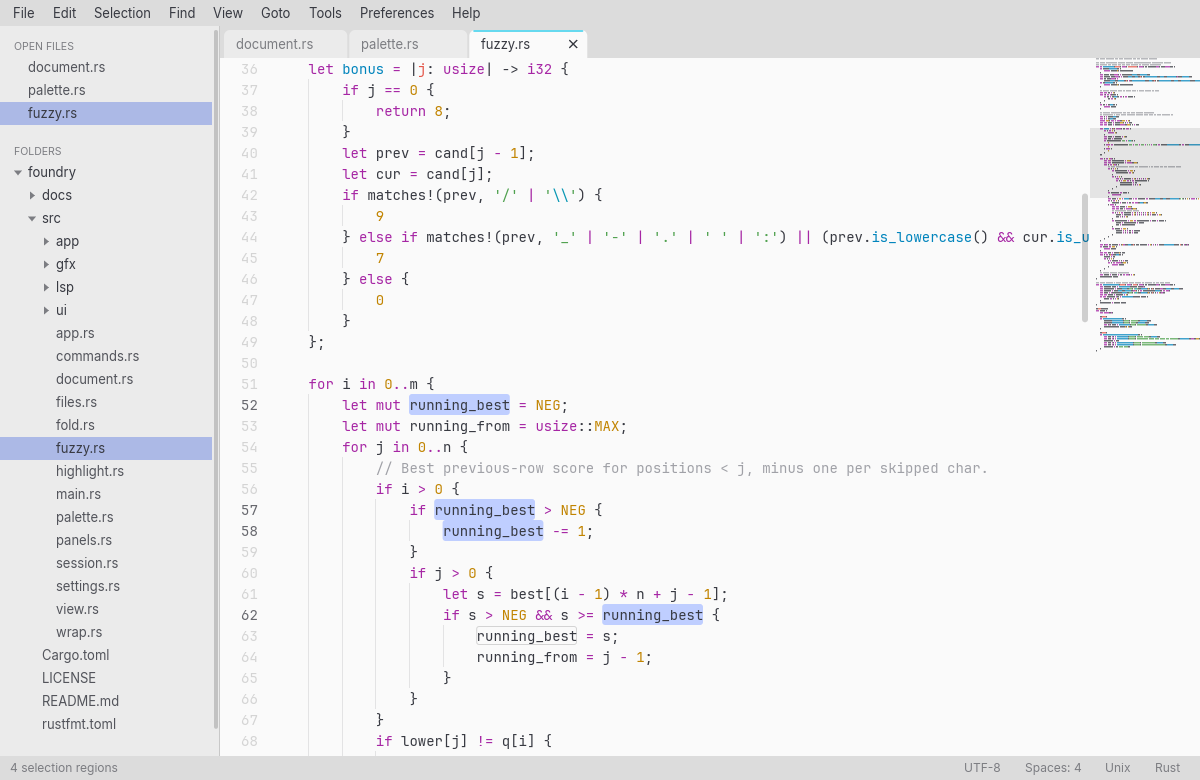Screen dimensions: 1200x780
Task: Select fuzzy.rs in the src folder
Action: coord(106,448)
